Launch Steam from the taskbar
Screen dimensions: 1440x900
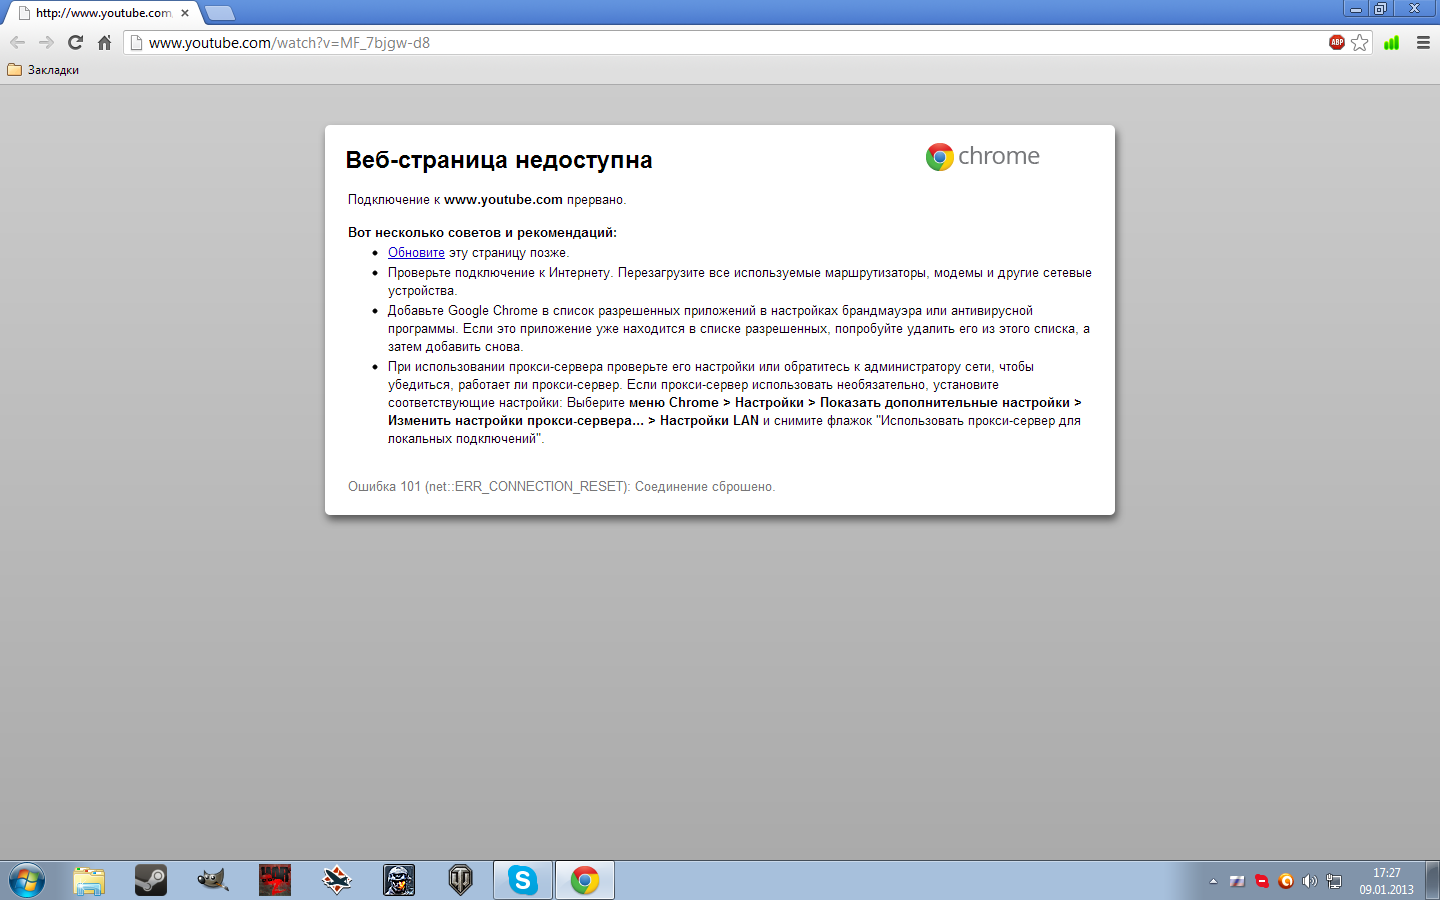151,880
